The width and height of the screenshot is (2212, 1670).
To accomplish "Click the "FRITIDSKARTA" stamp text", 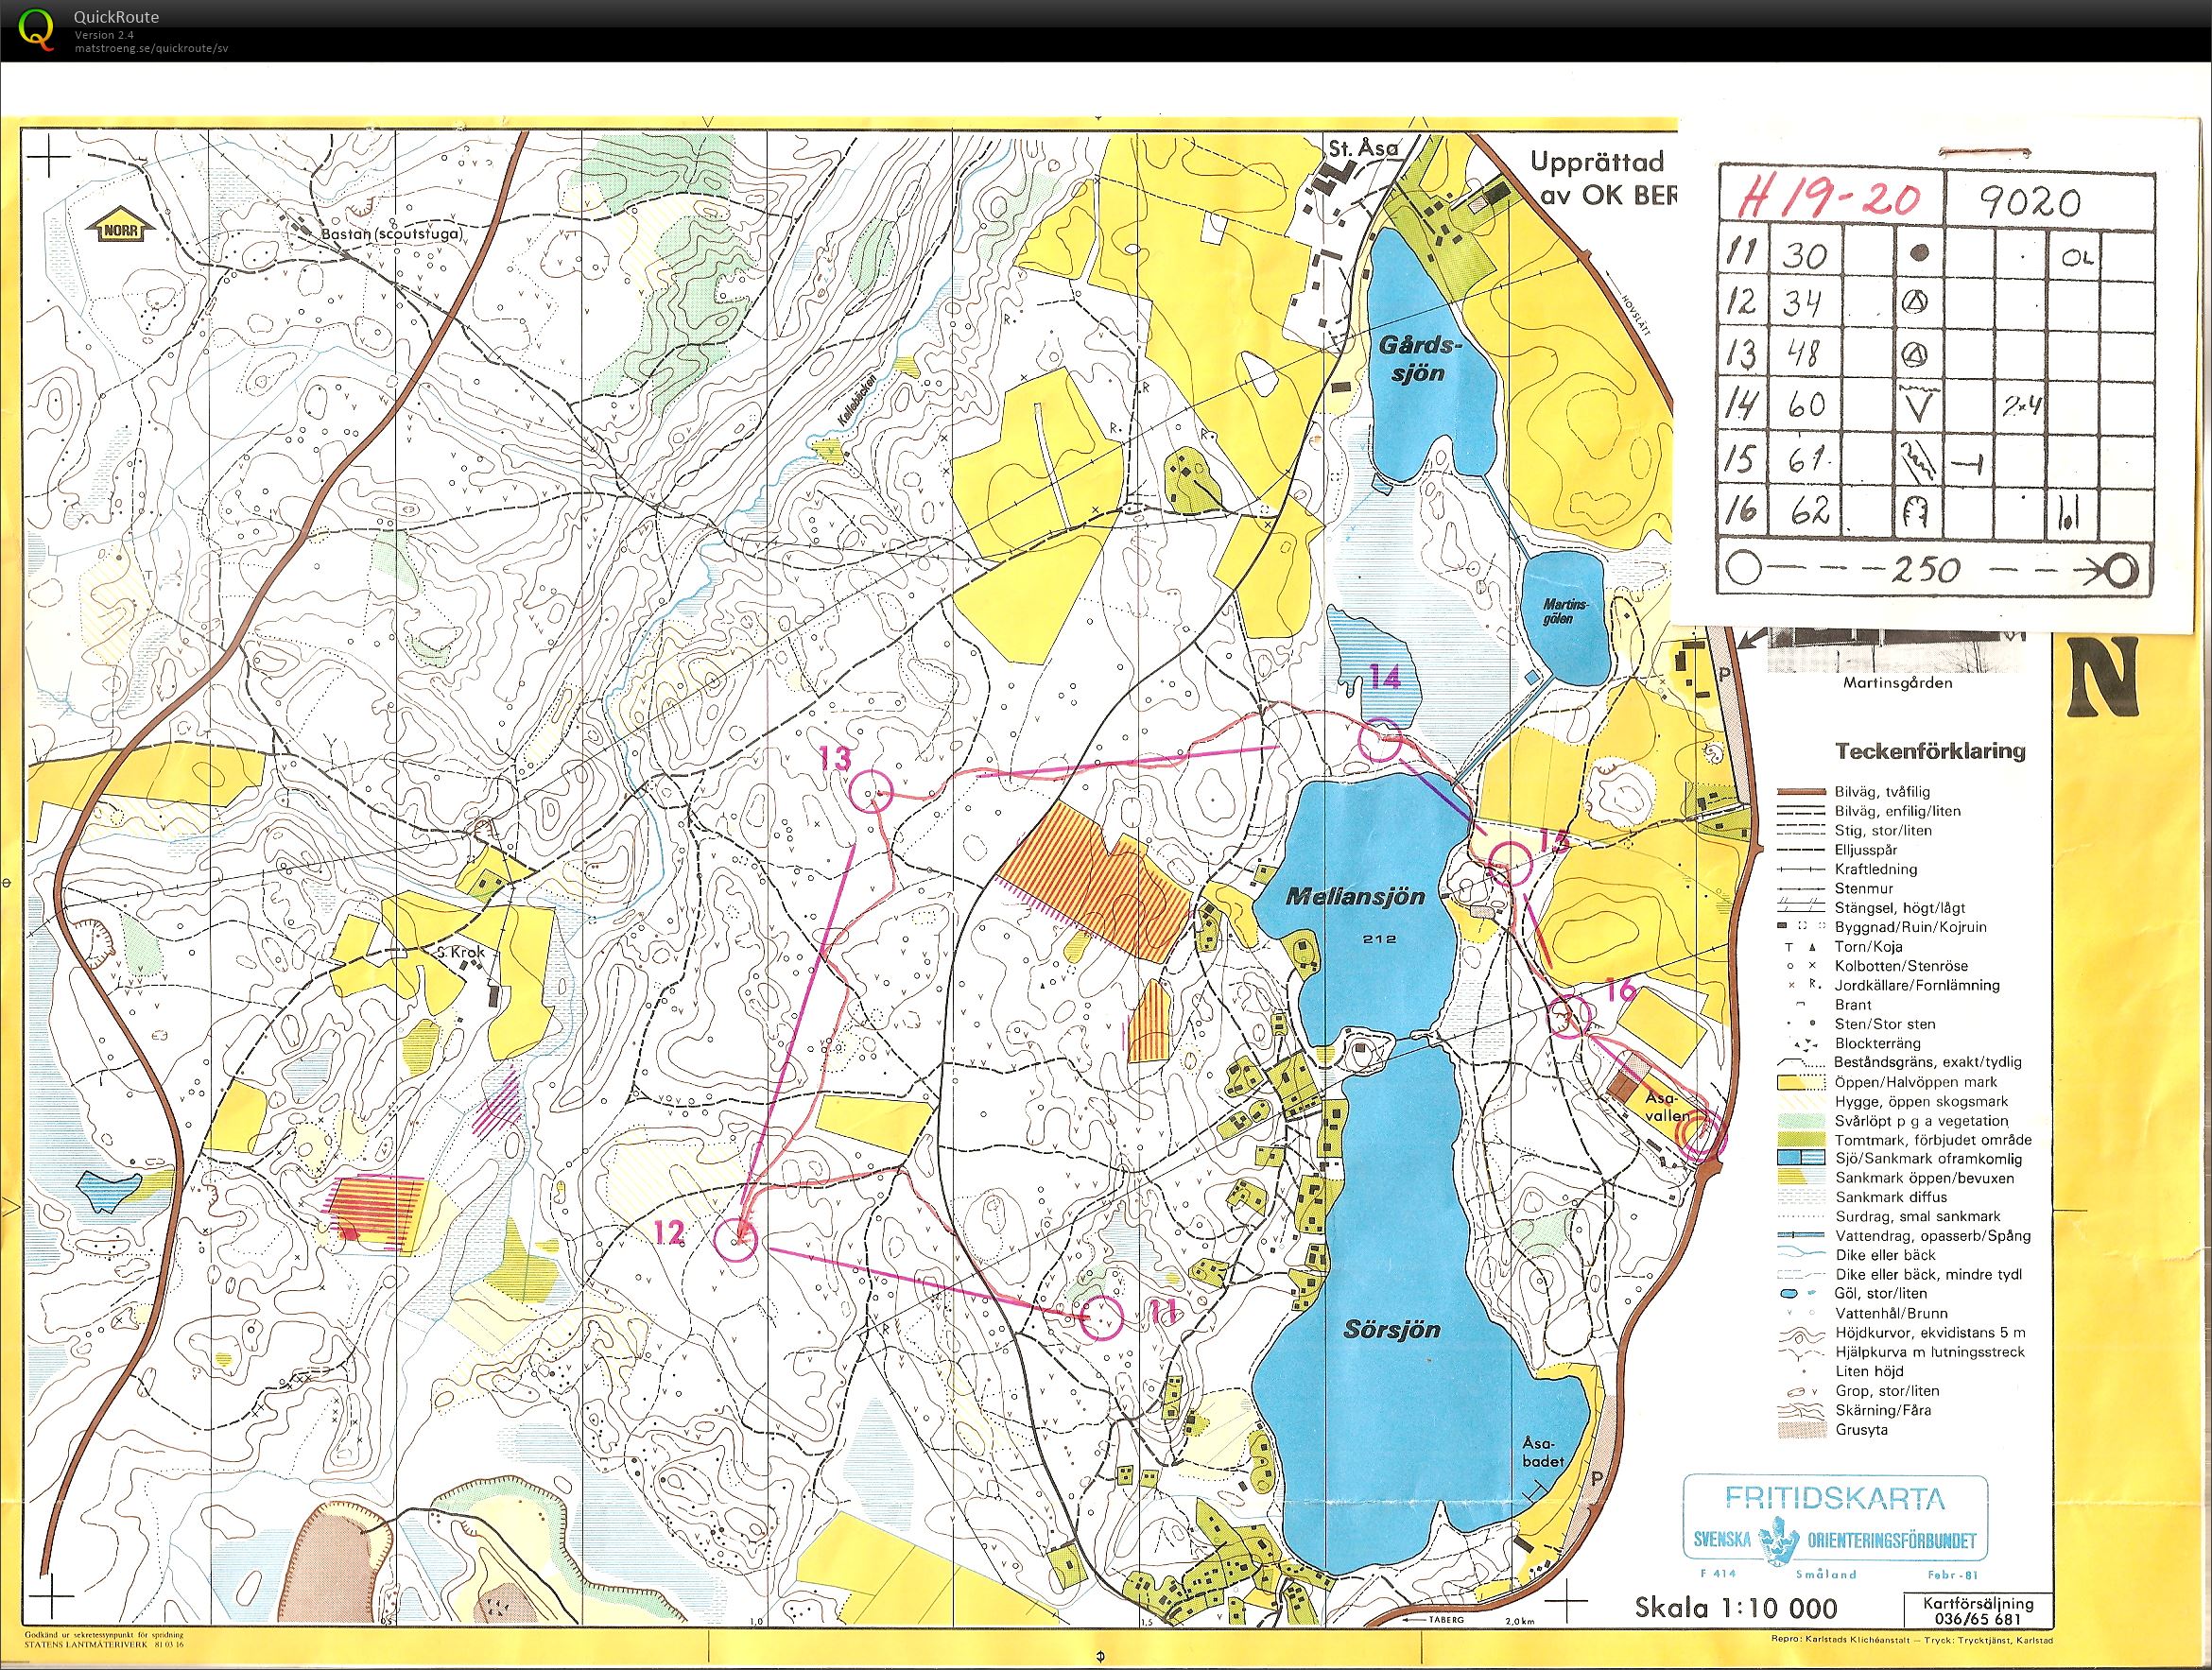I will [1835, 1499].
